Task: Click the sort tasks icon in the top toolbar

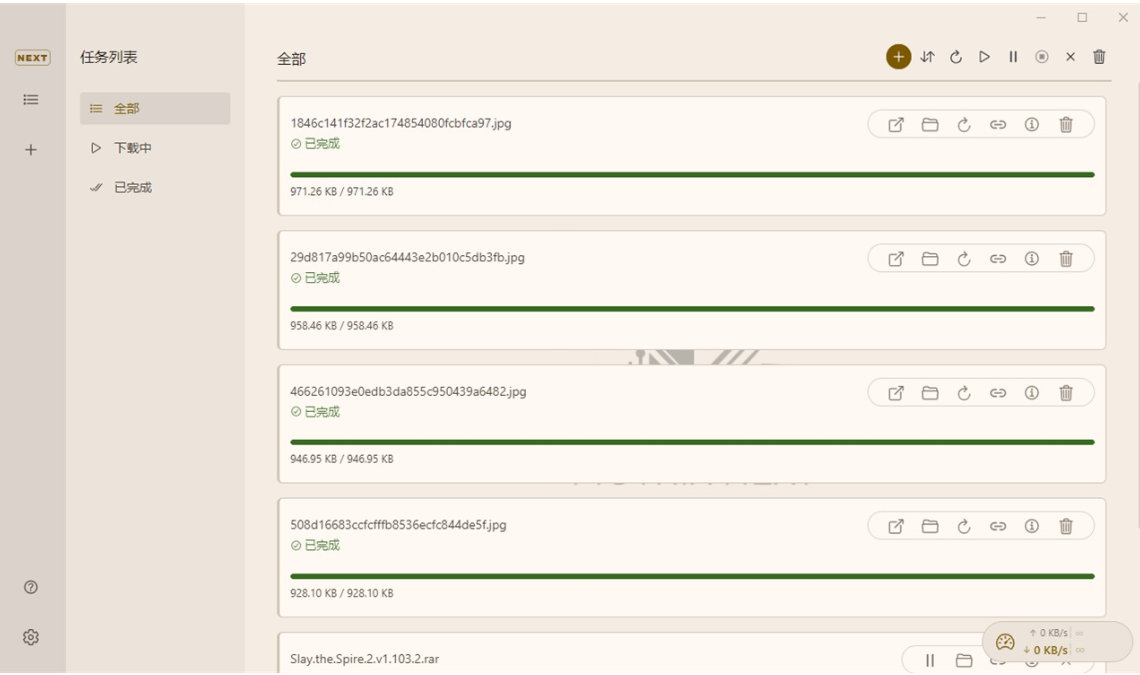Action: (927, 57)
